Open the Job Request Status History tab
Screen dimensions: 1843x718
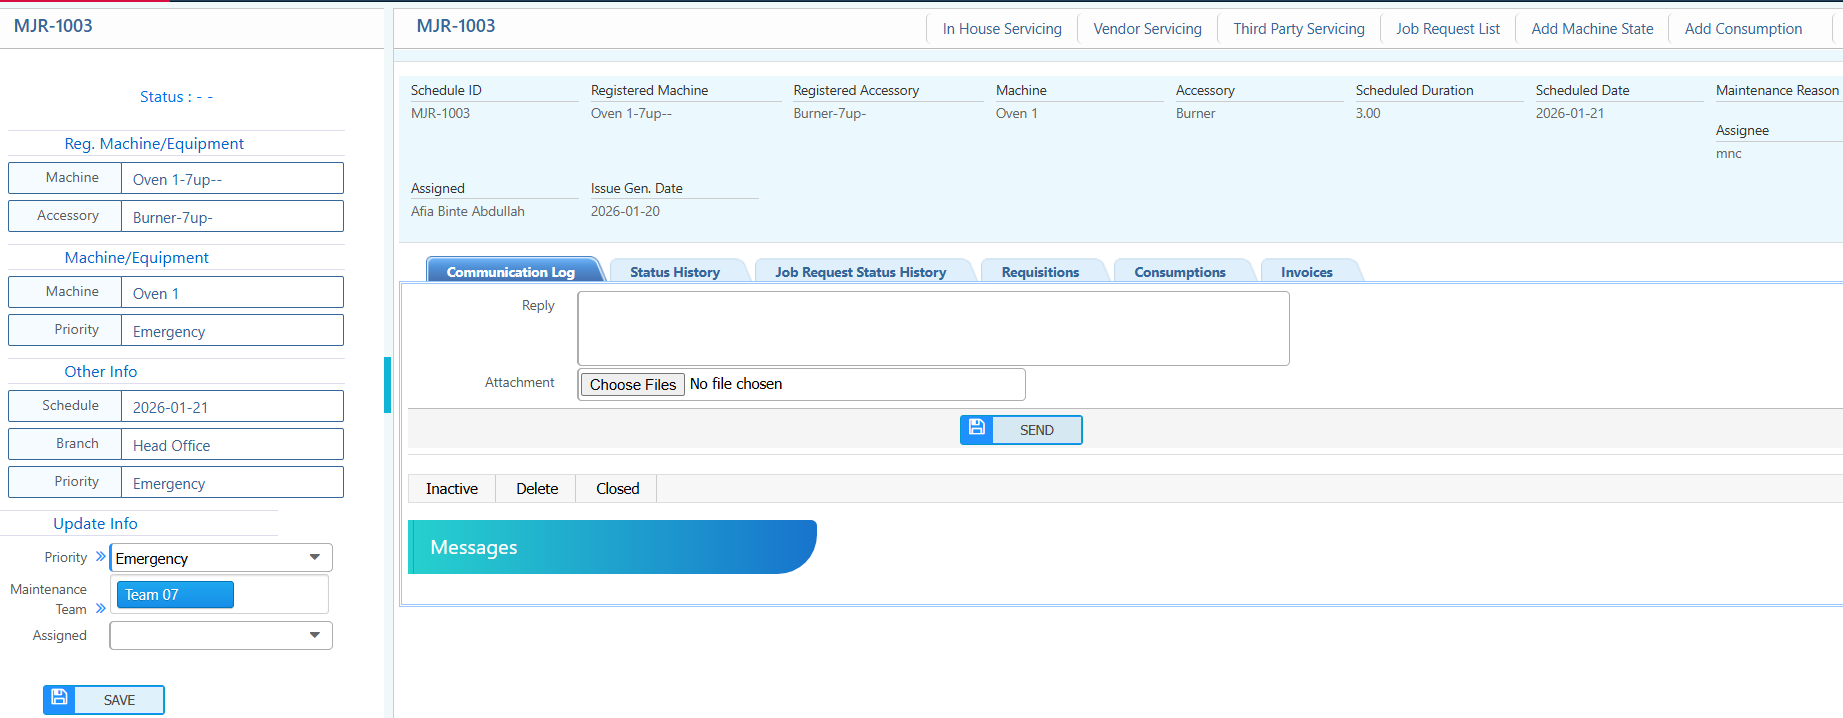coord(860,272)
